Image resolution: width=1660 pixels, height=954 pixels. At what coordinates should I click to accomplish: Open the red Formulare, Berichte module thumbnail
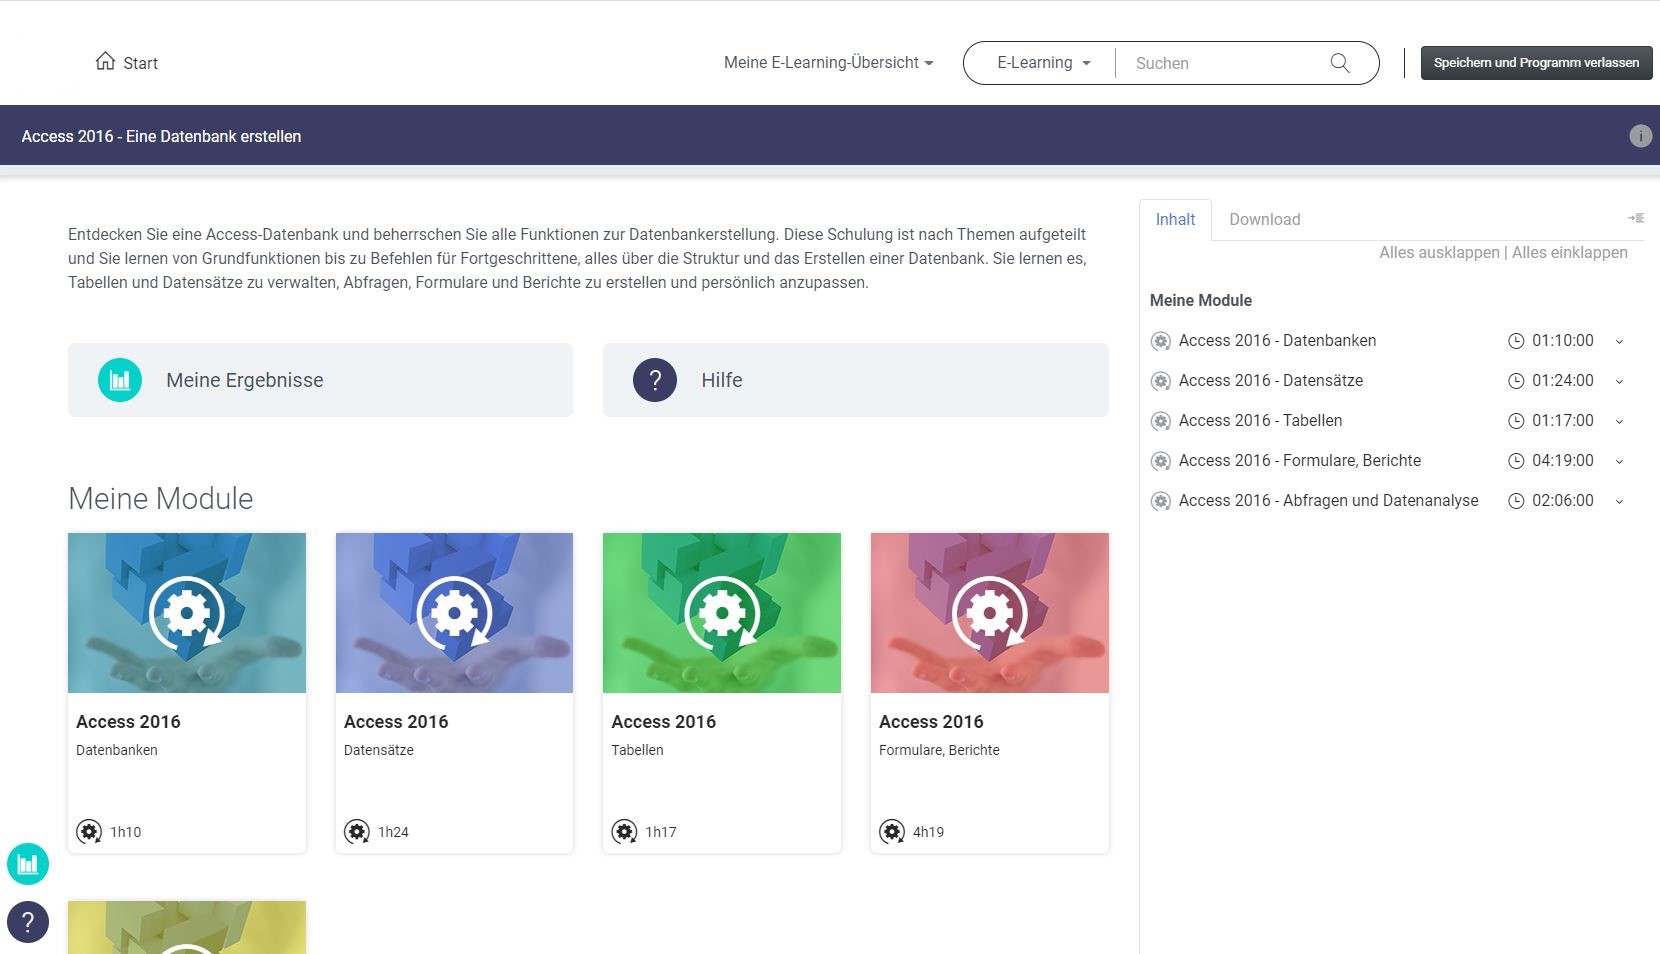[x=990, y=613]
